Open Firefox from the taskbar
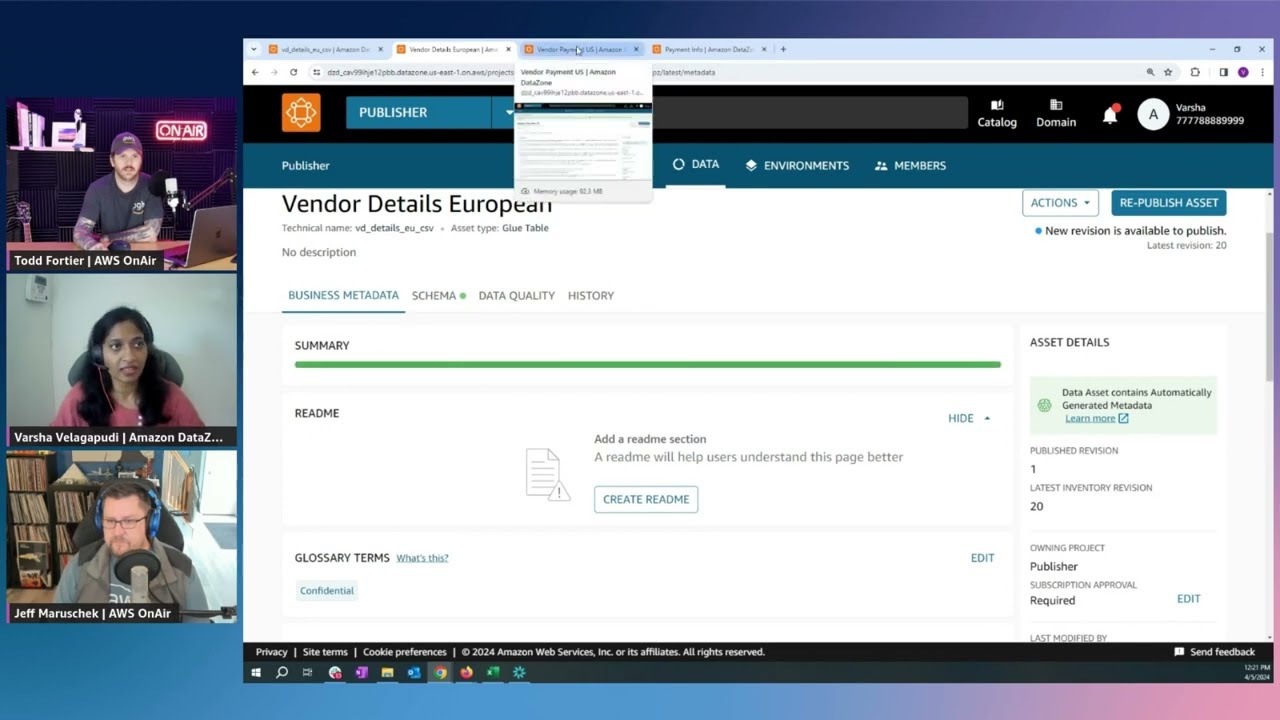The width and height of the screenshot is (1280, 720). point(466,673)
